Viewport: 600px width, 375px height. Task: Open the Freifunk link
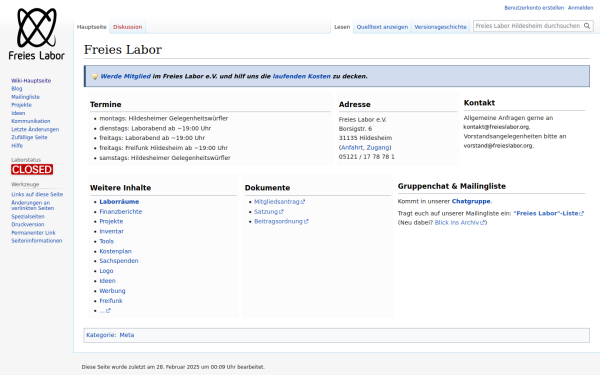pyautogui.click(x=111, y=301)
